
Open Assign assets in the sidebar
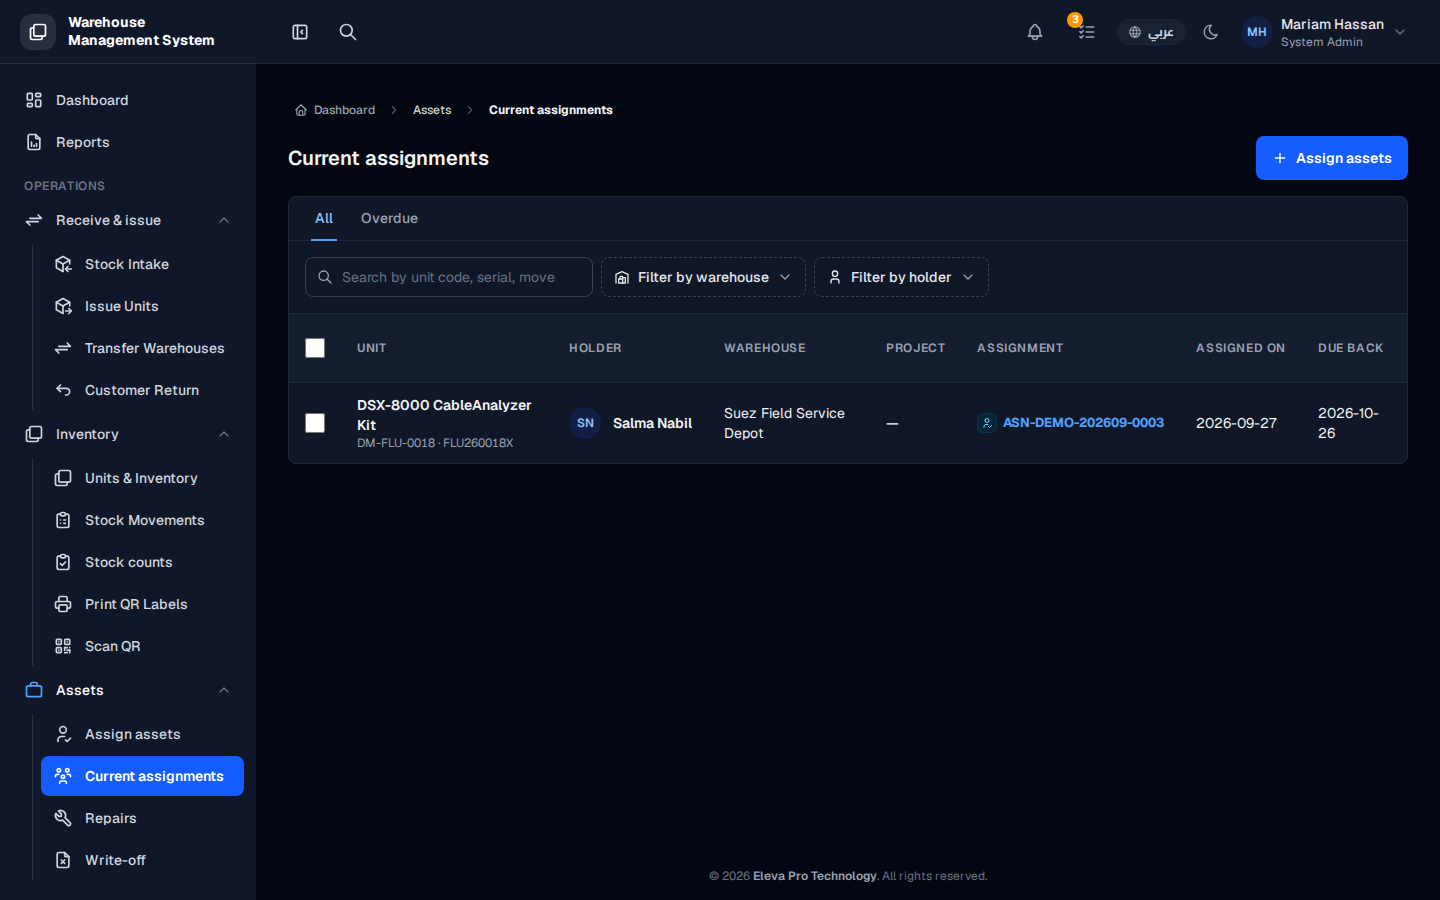point(142,734)
